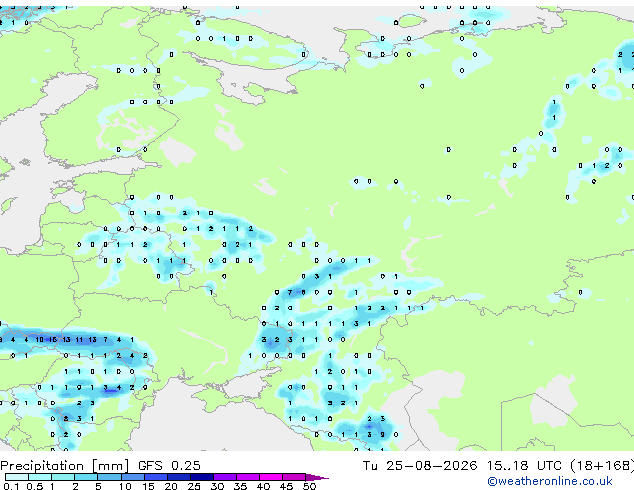Click the 40 to 45 magenta legend swatch
The width and height of the screenshot is (634, 490).
(271, 477)
